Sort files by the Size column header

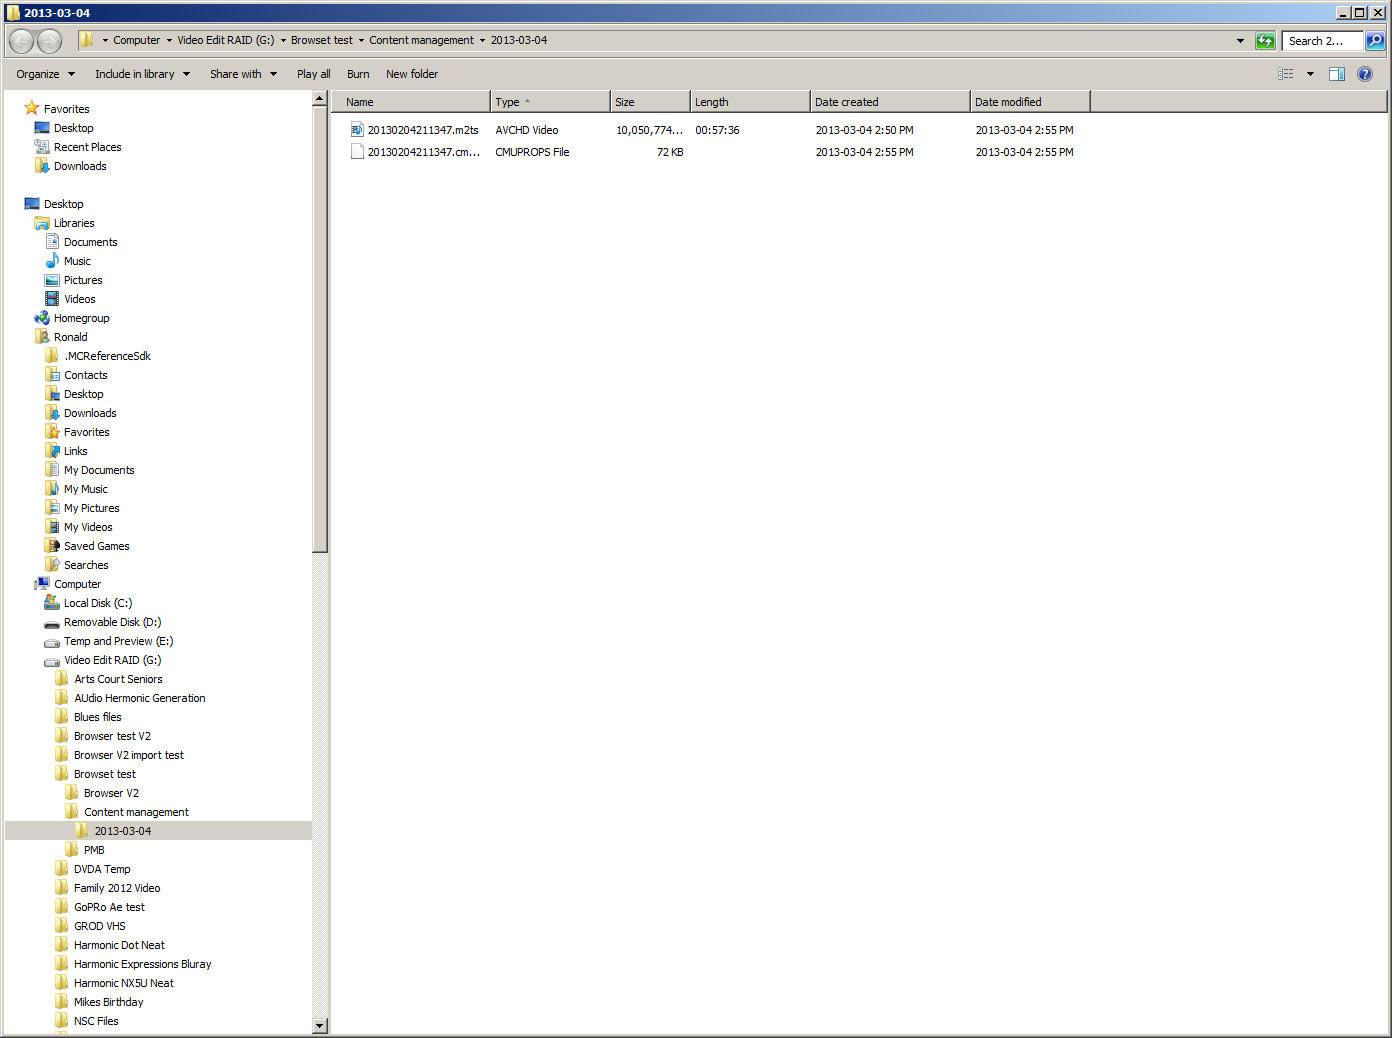pyautogui.click(x=649, y=102)
